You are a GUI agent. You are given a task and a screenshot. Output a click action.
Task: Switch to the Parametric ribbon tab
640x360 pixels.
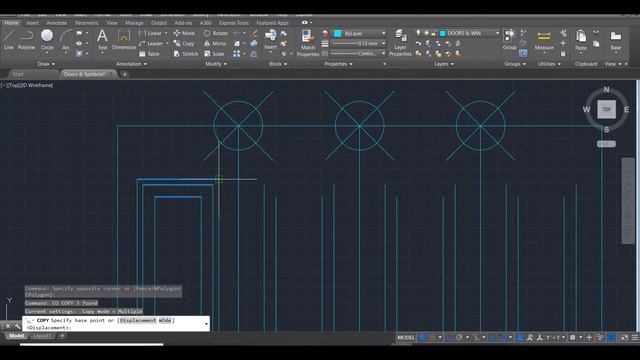87,23
